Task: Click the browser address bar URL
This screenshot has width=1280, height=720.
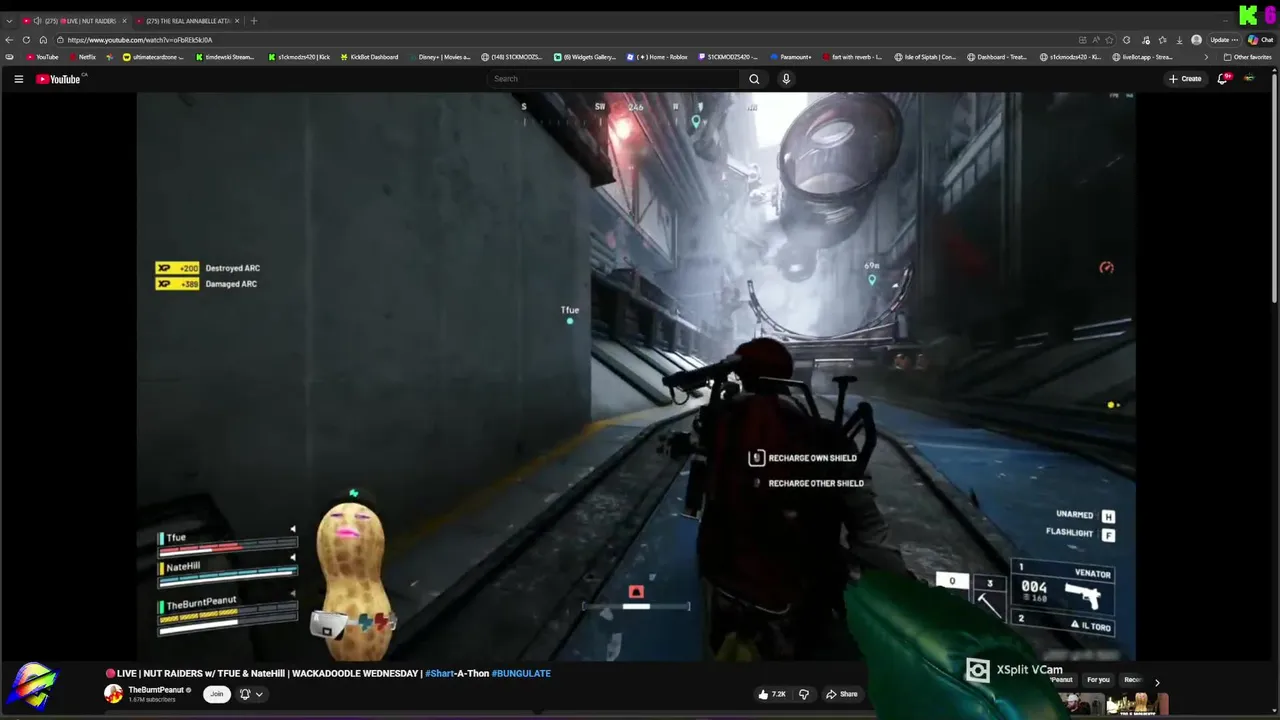Action: tap(140, 40)
